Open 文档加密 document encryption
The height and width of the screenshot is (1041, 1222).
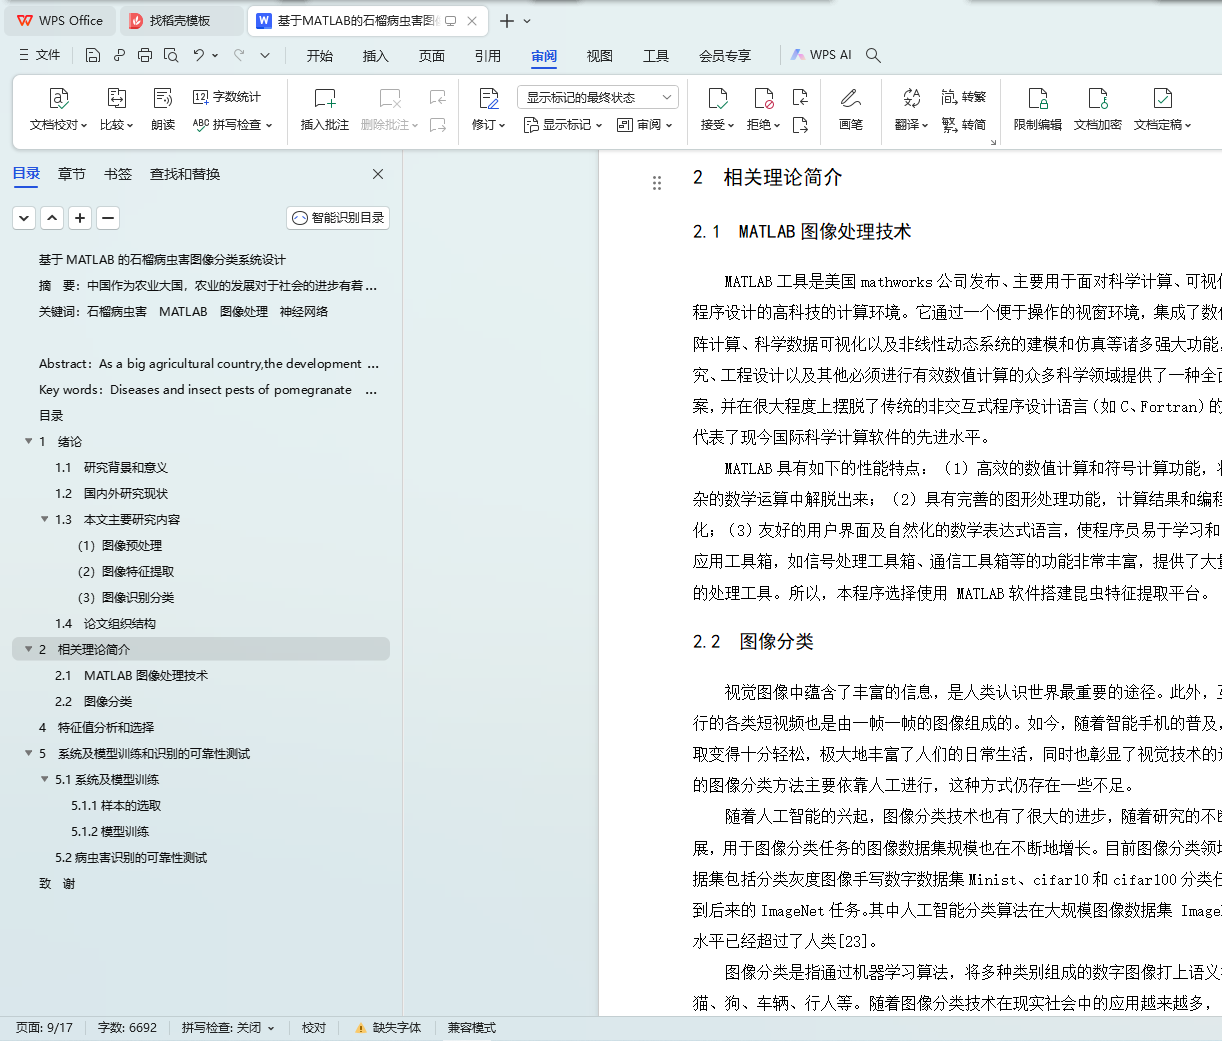click(x=1098, y=110)
